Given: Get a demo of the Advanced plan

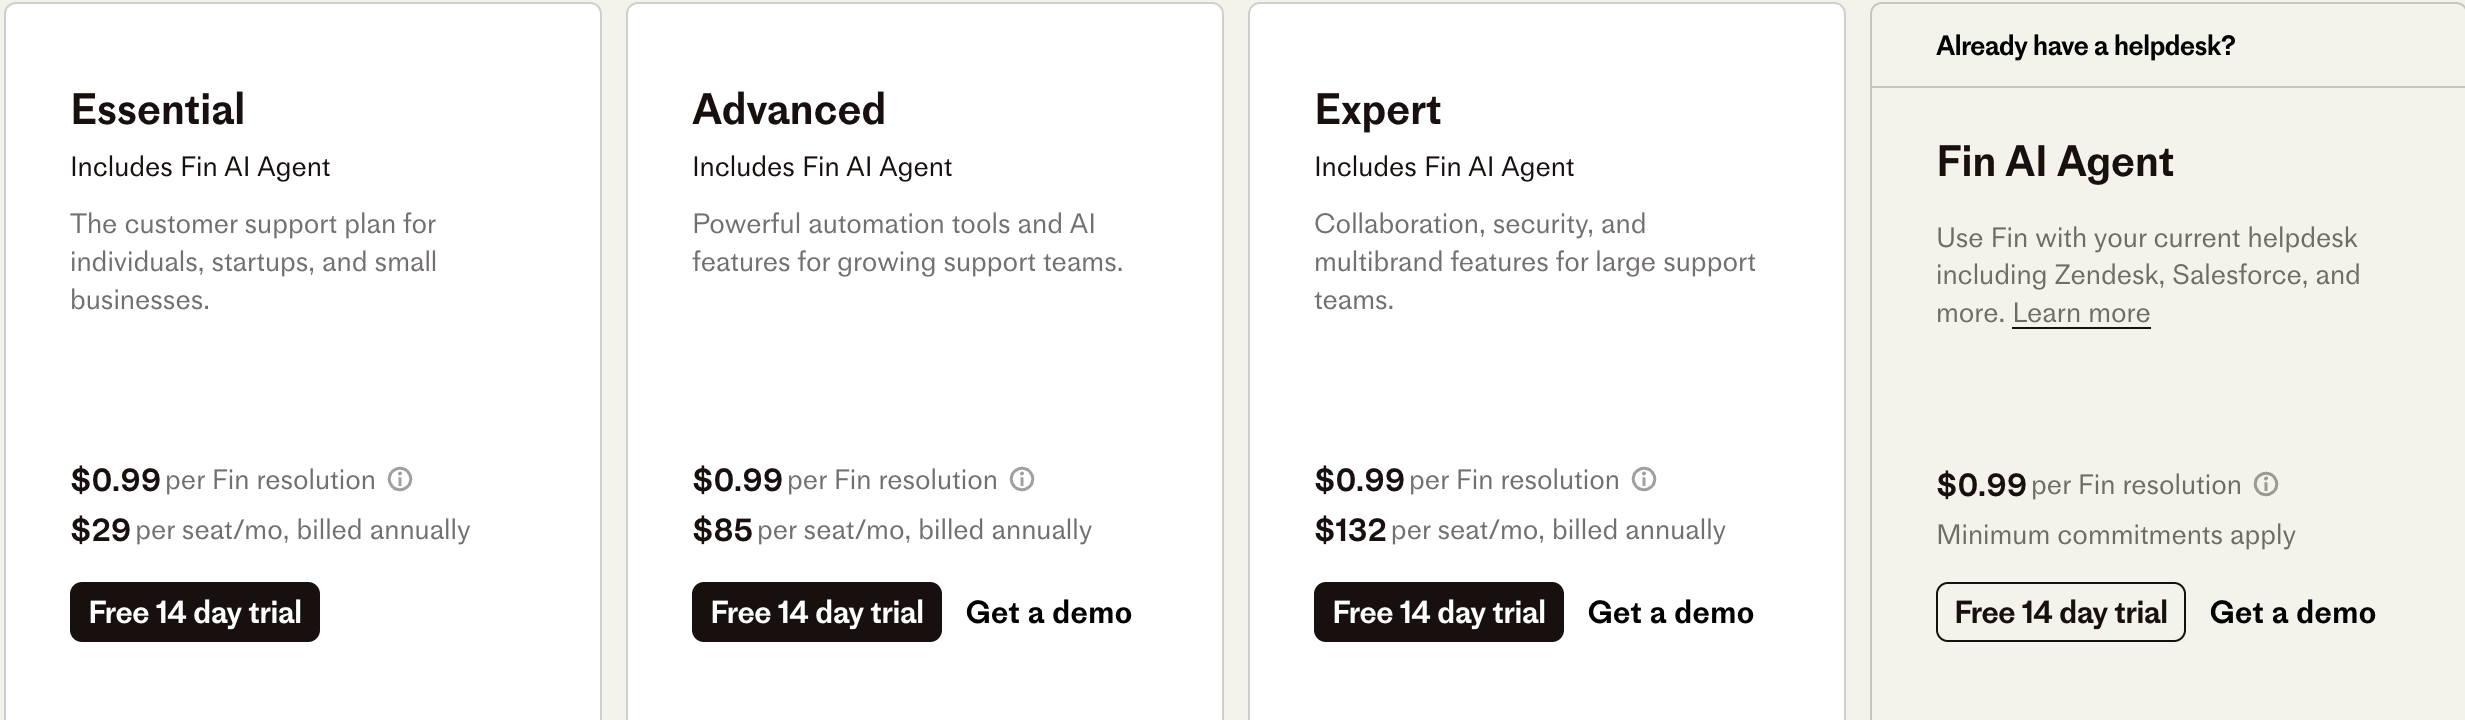Looking at the screenshot, I should click(x=1049, y=612).
